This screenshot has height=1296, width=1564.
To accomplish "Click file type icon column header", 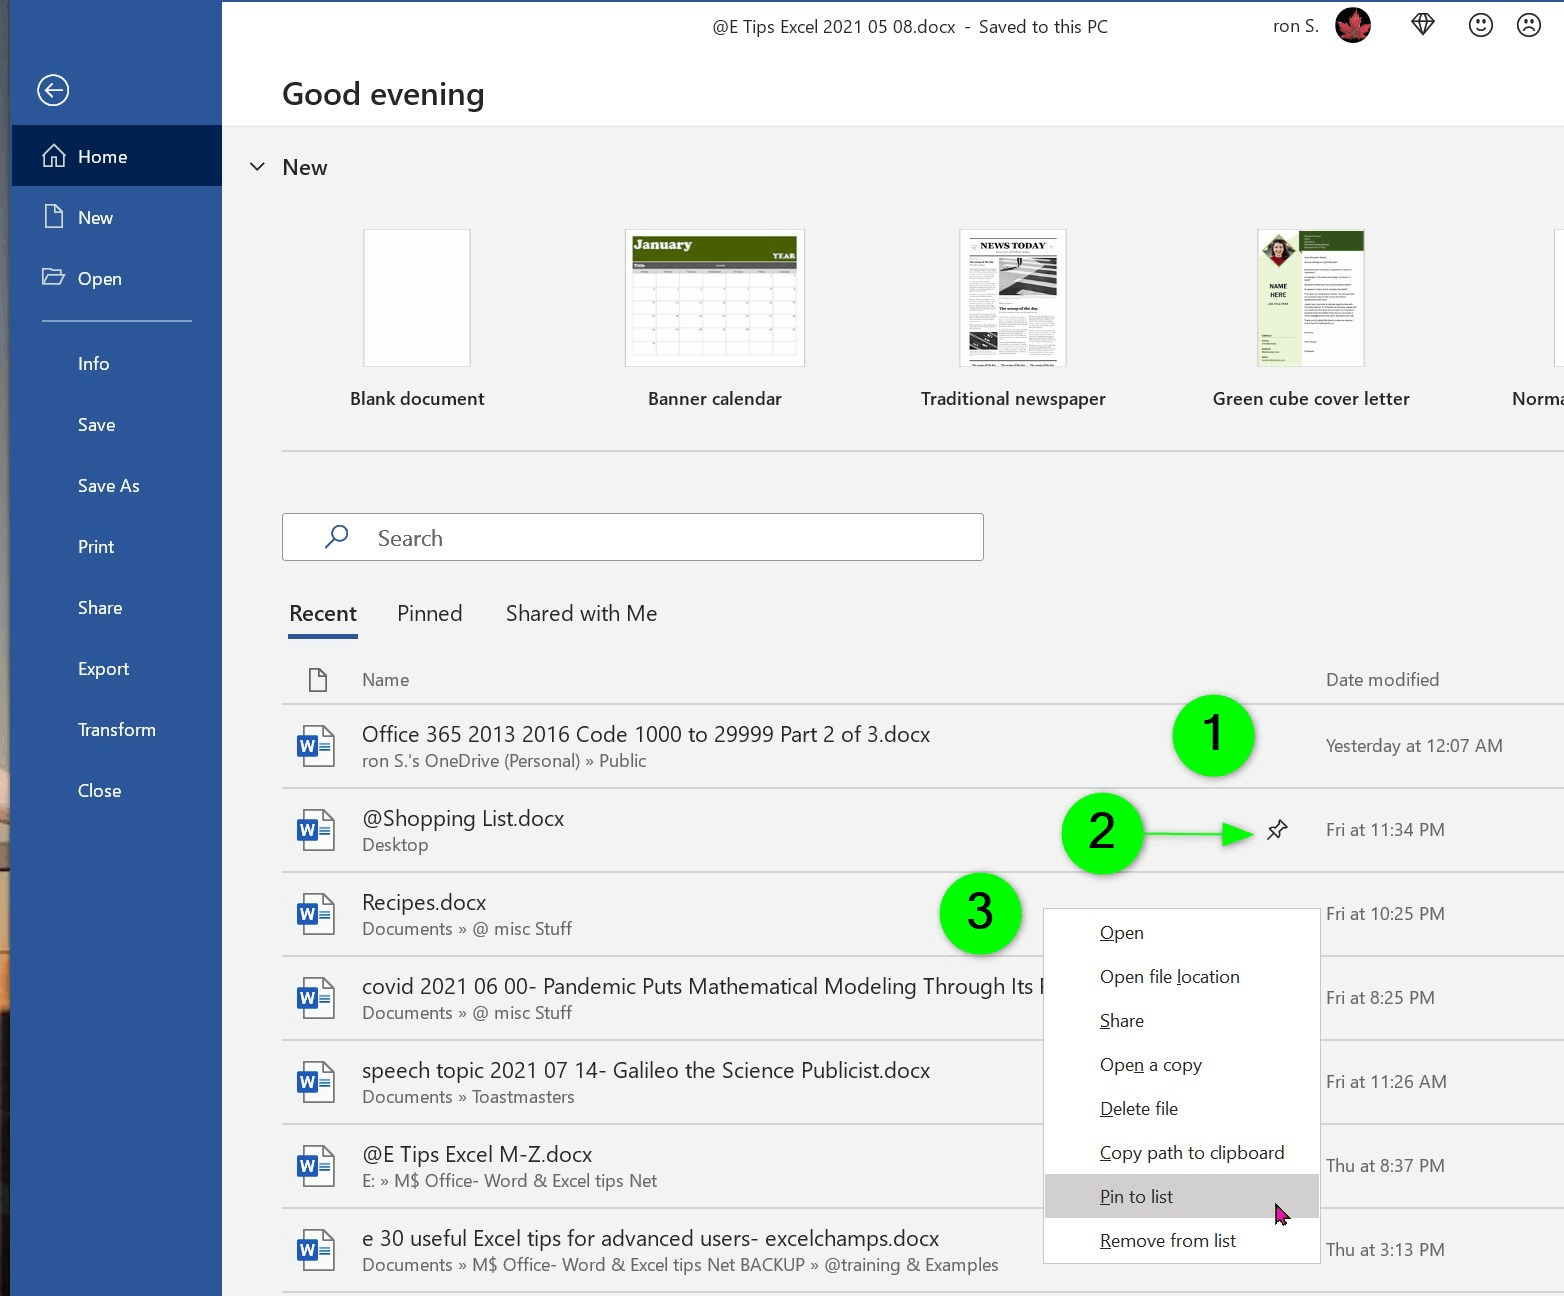I will [x=318, y=680].
